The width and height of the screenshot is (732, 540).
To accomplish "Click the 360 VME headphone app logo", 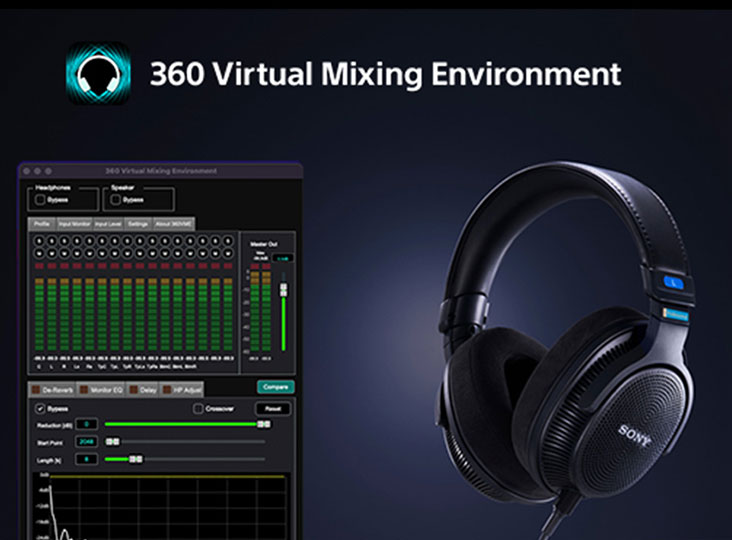I will tap(98, 74).
